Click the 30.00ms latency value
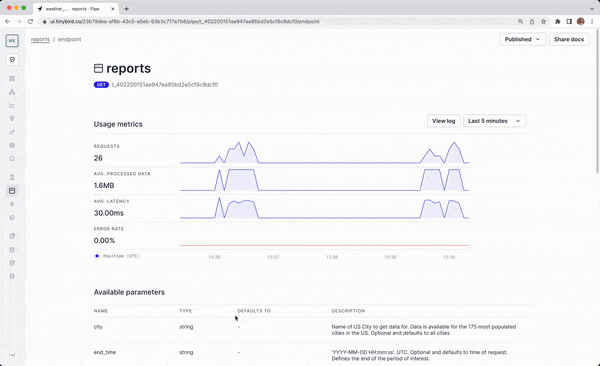The image size is (600, 366). click(109, 213)
